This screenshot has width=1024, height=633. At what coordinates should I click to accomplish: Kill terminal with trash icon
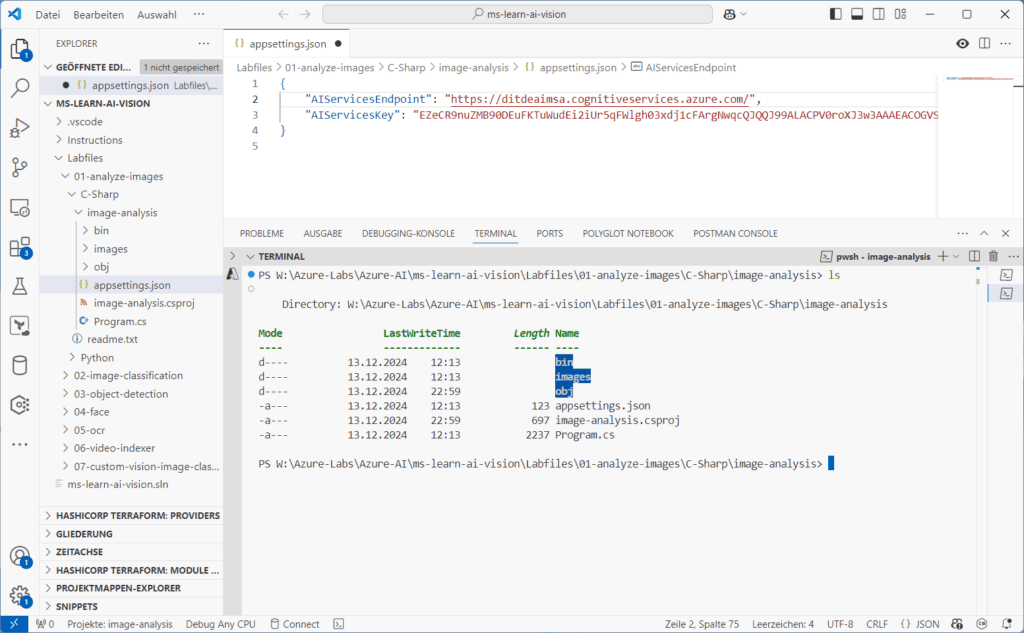(993, 257)
